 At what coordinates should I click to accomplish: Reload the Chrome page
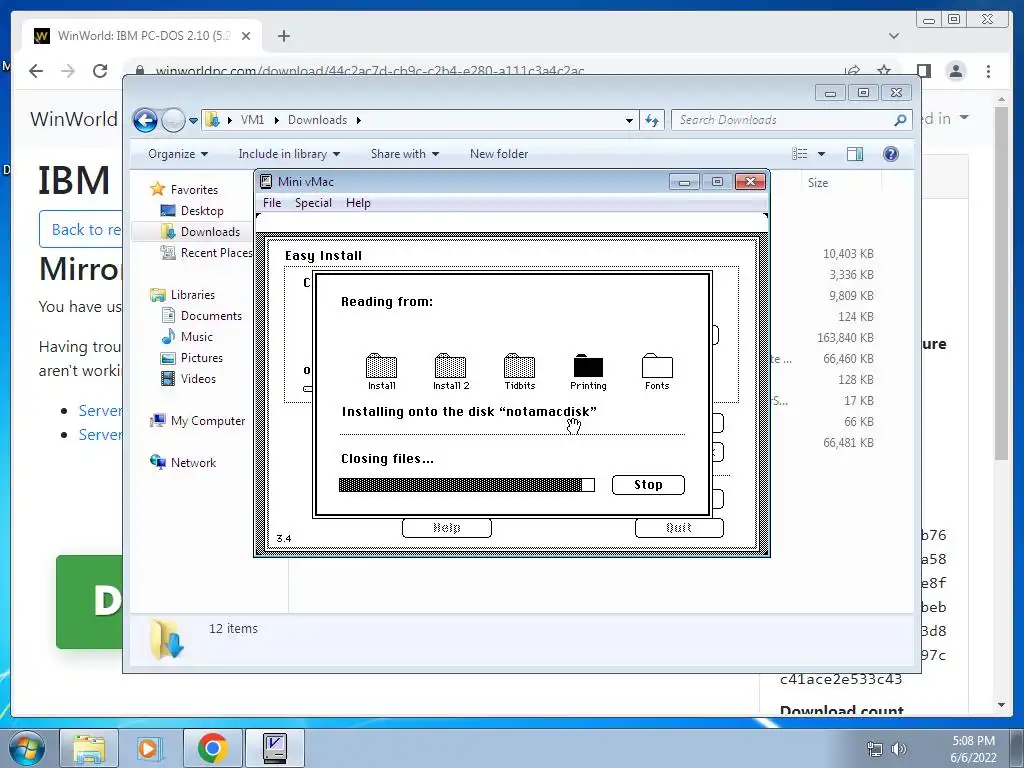coord(100,71)
